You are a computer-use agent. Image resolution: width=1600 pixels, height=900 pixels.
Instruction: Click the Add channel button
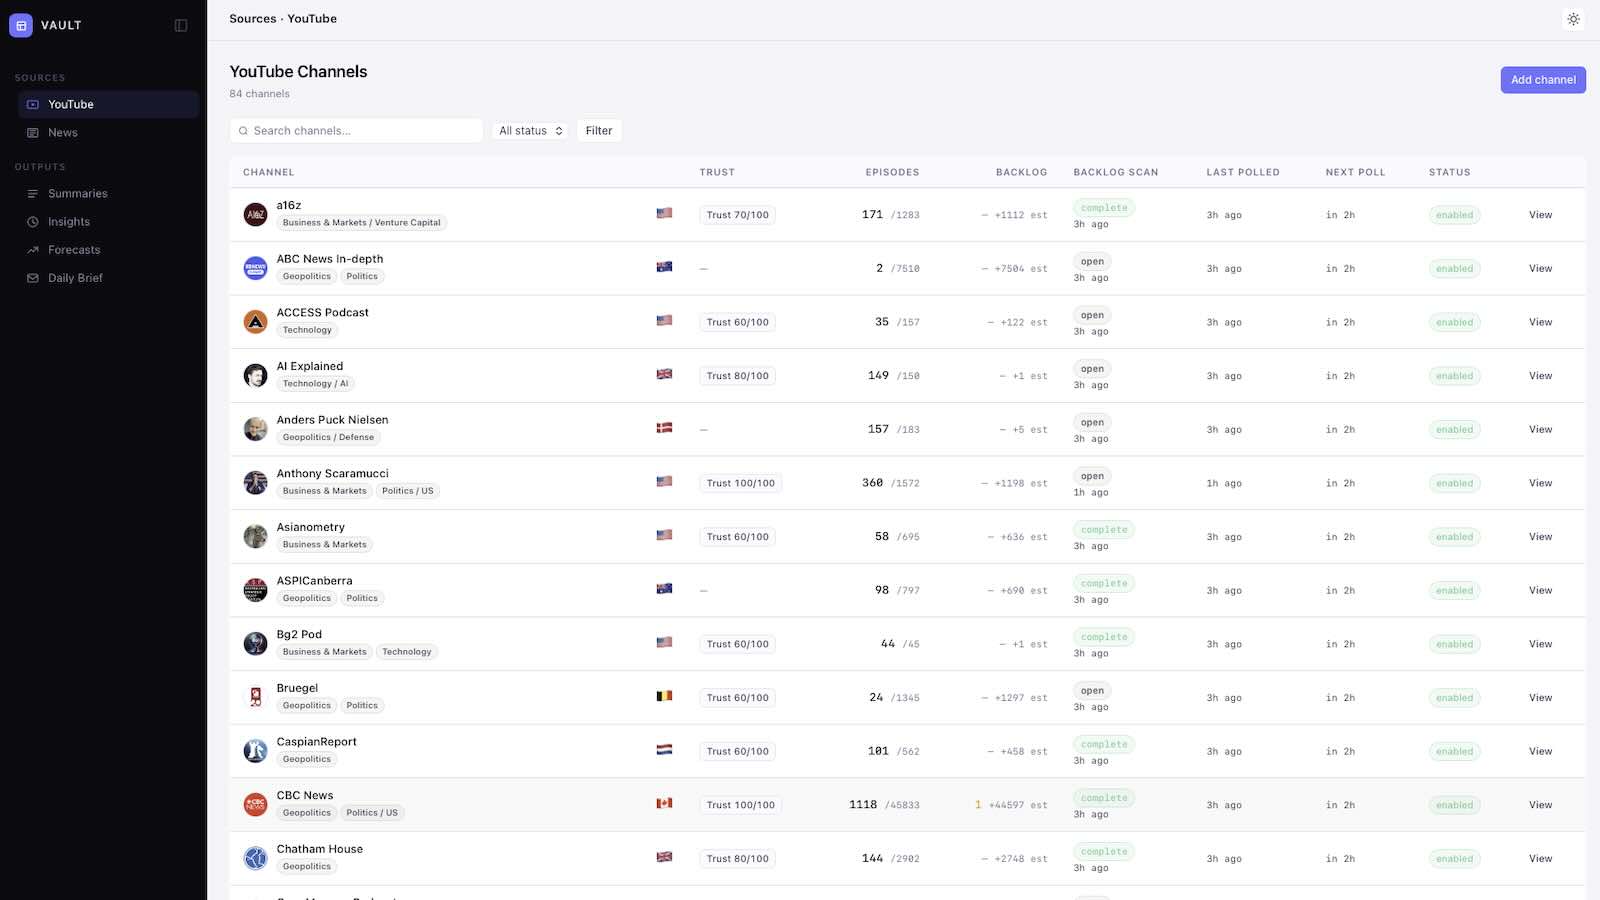tap(1543, 80)
